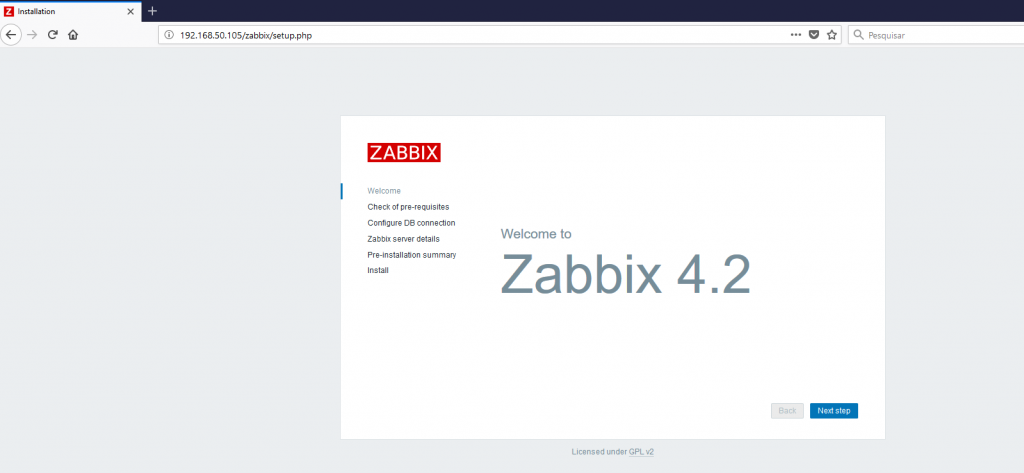Select the Install step
Image resolution: width=1024 pixels, height=473 pixels.
coord(378,270)
